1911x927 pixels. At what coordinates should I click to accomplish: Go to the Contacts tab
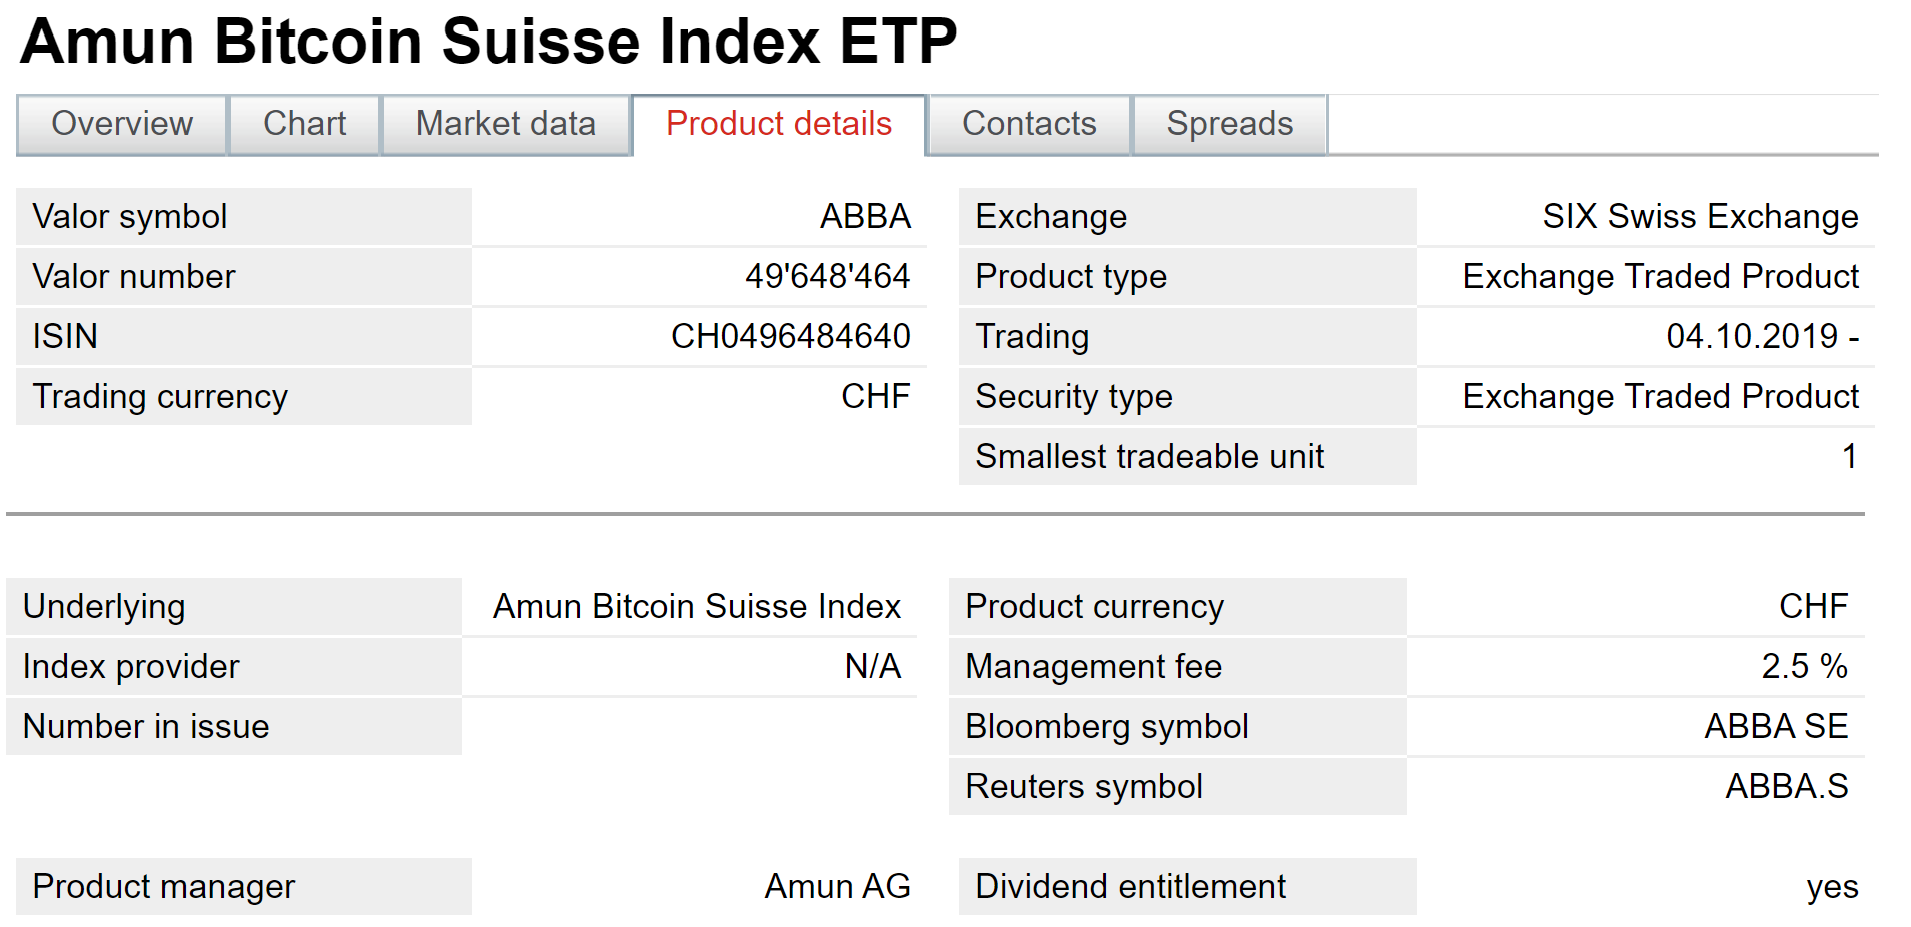[1029, 124]
